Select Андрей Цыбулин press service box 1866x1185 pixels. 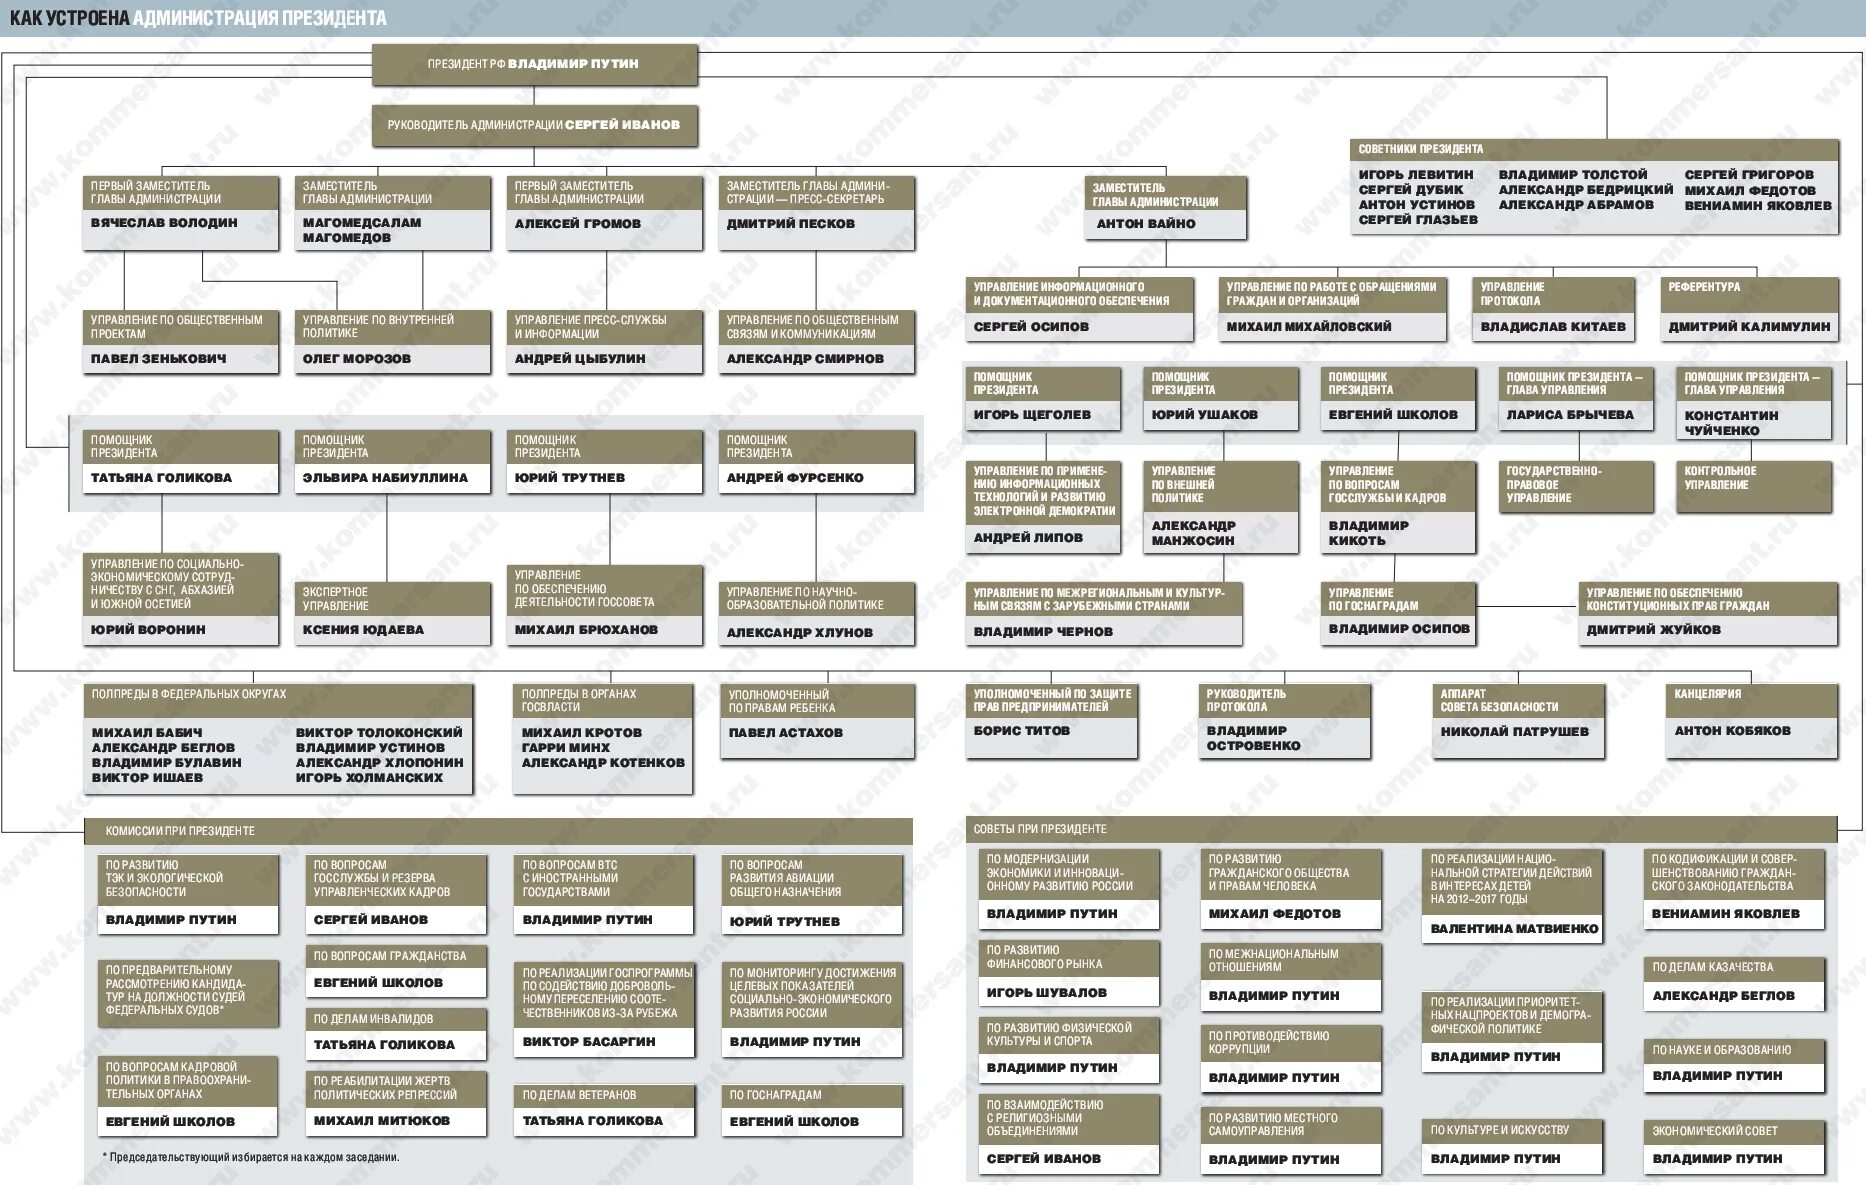605,342
